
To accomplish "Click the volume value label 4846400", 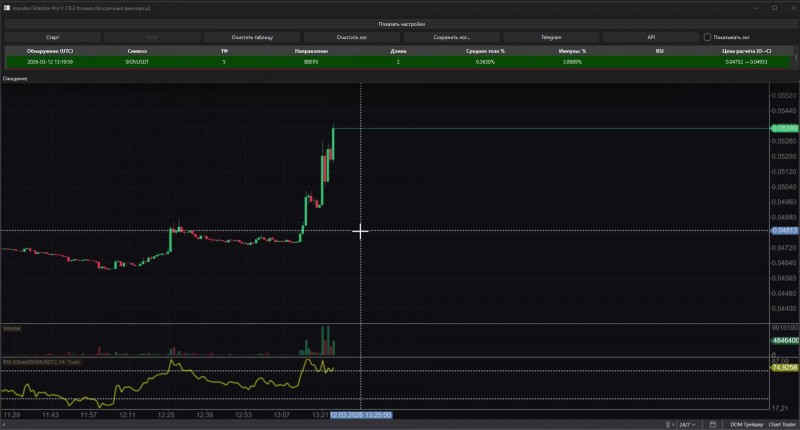I will tap(785, 340).
